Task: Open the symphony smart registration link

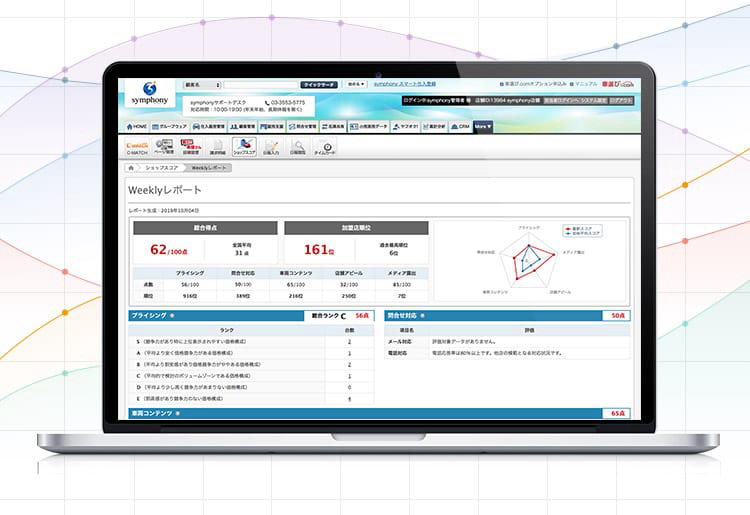Action: point(405,84)
